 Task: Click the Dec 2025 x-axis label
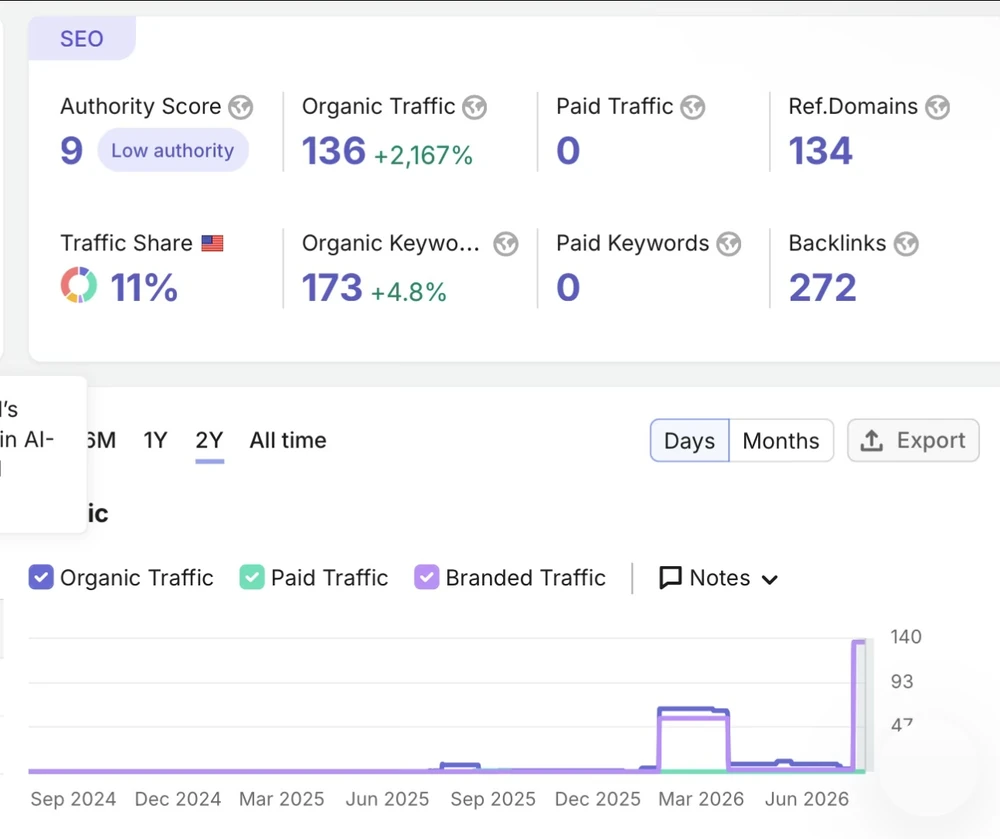[598, 799]
